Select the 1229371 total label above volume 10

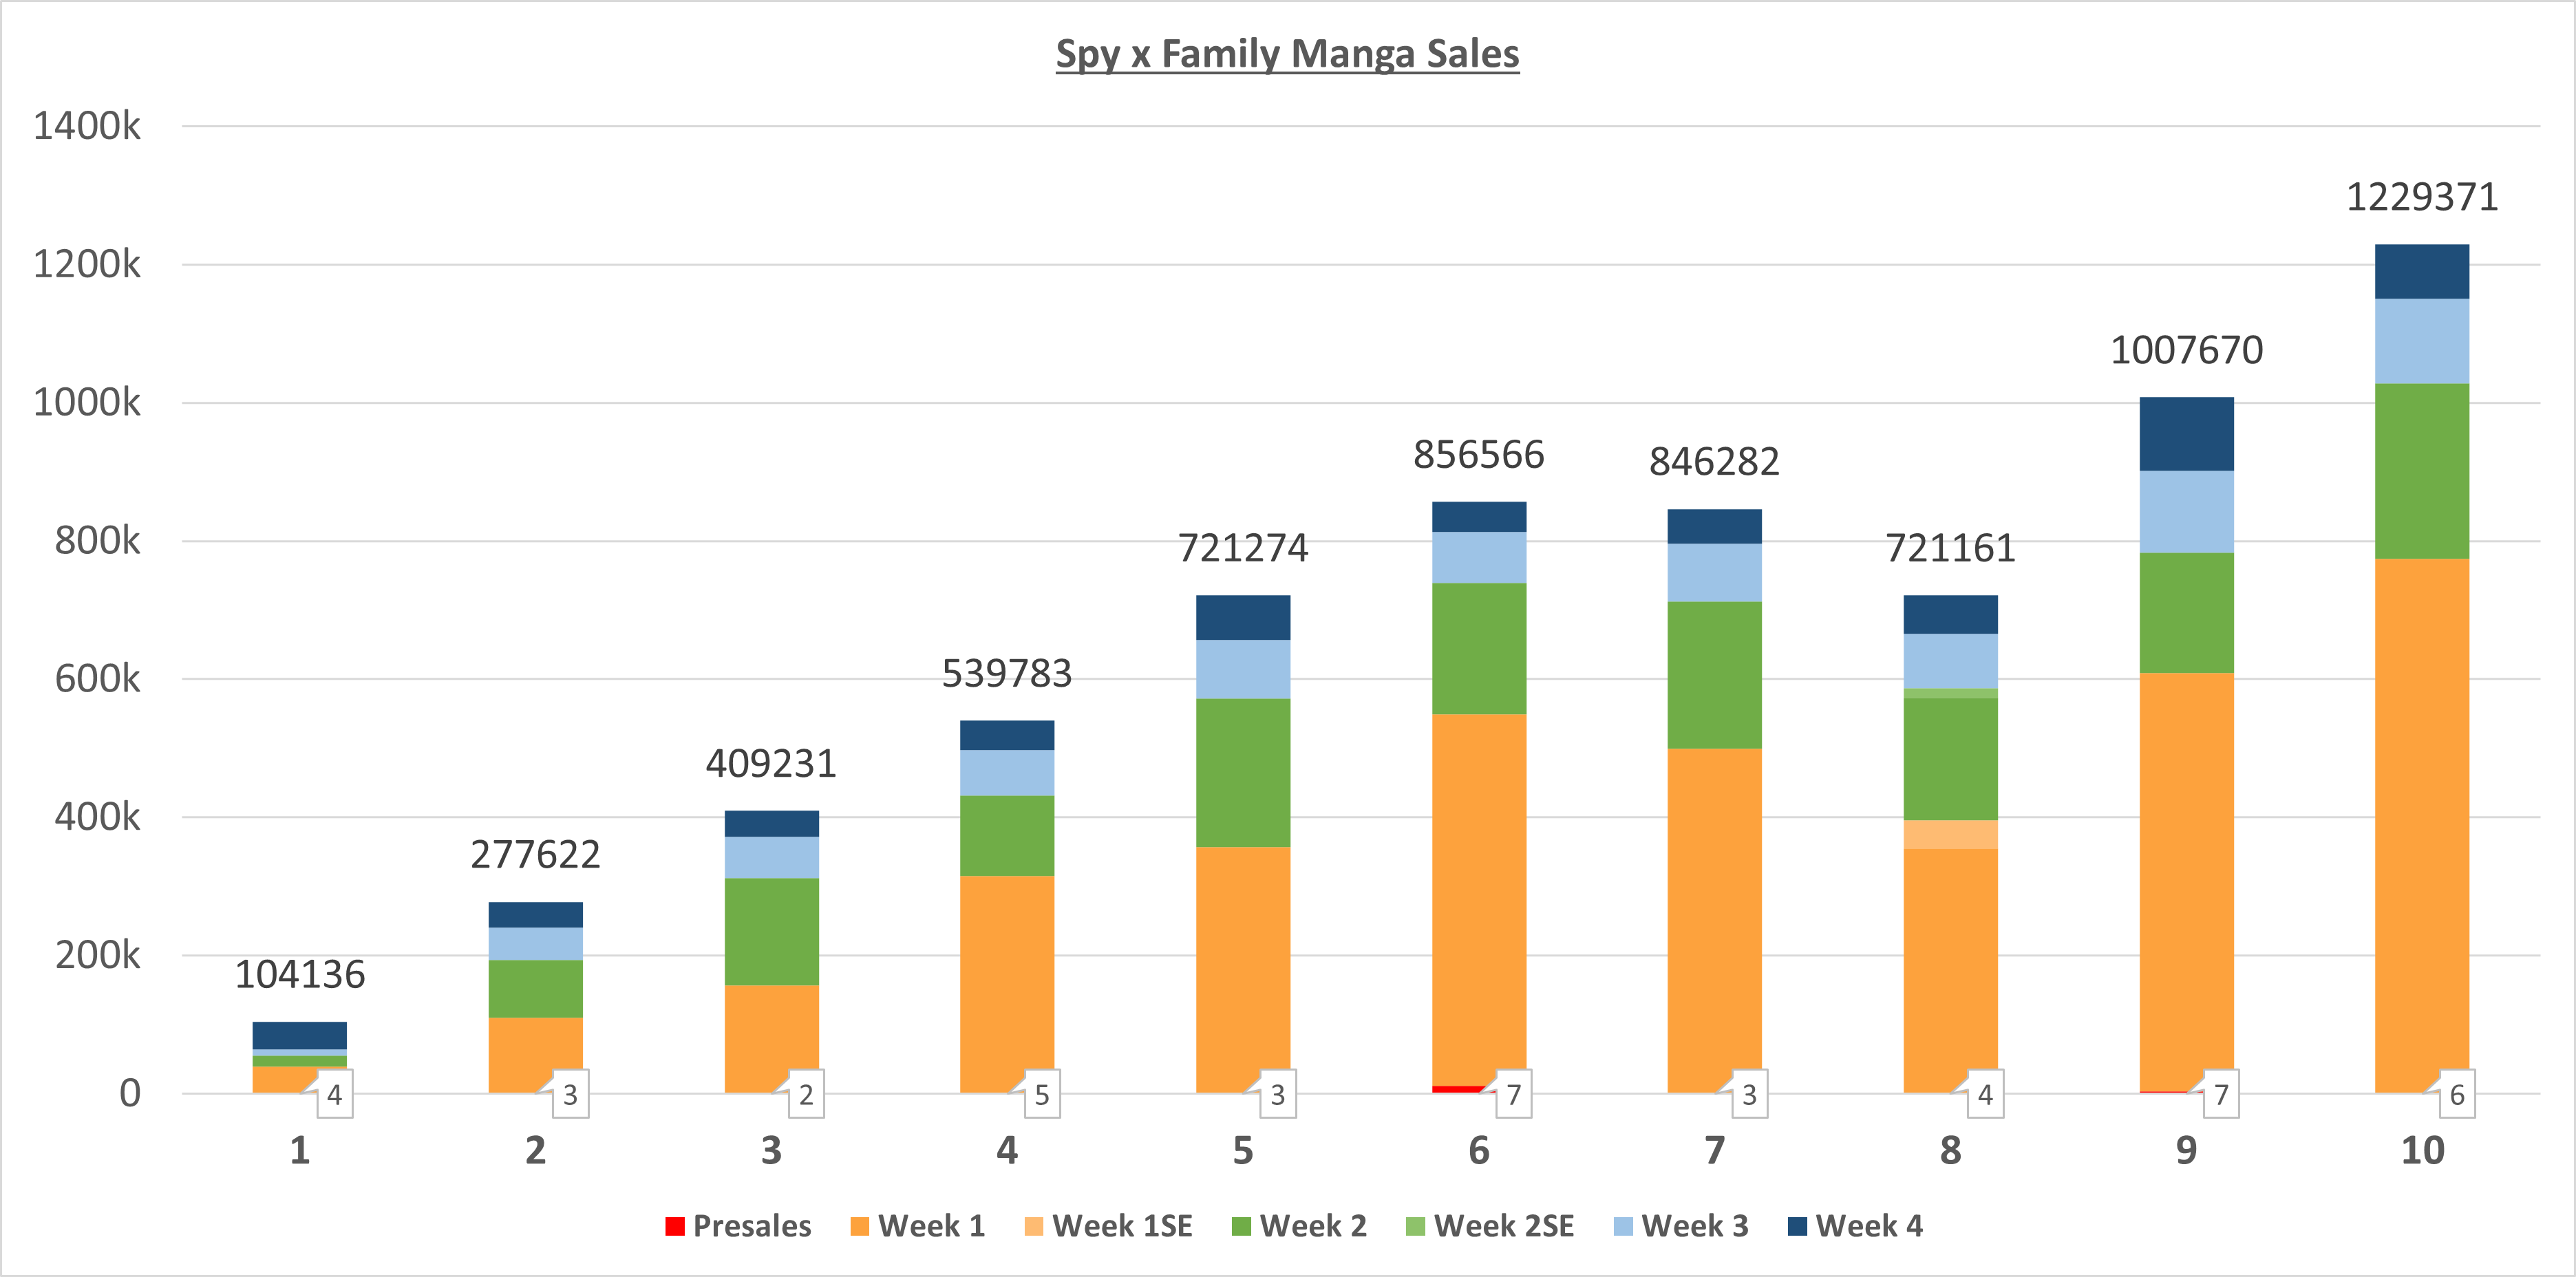click(2421, 197)
